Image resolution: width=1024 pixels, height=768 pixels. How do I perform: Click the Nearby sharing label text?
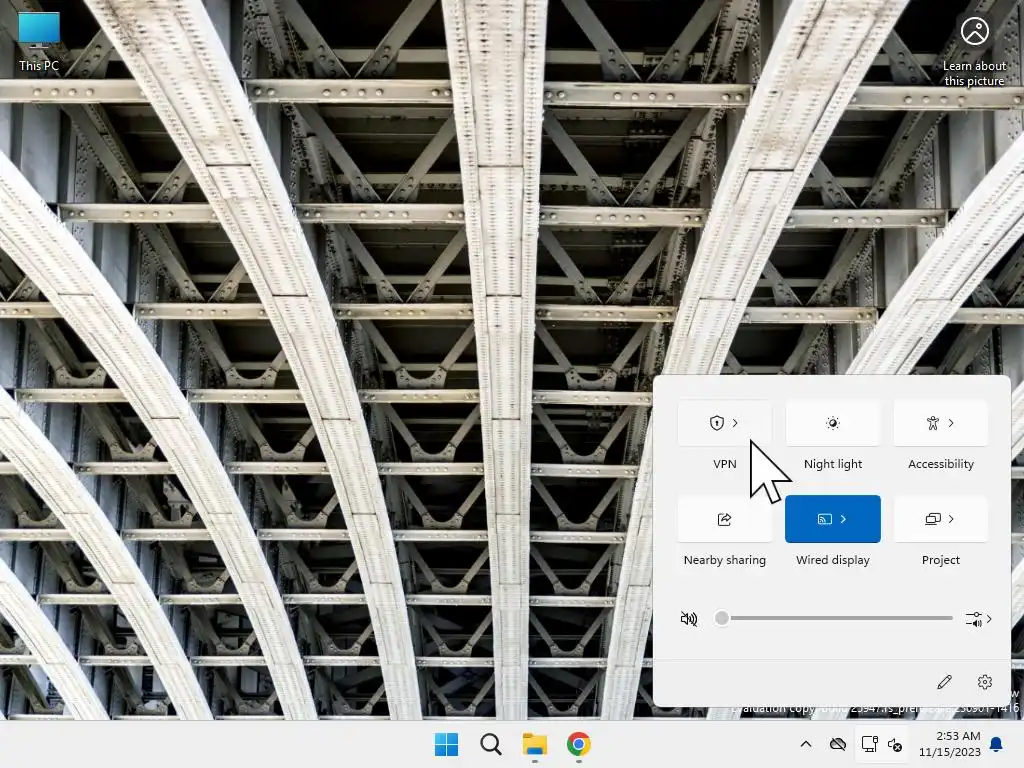tap(724, 560)
